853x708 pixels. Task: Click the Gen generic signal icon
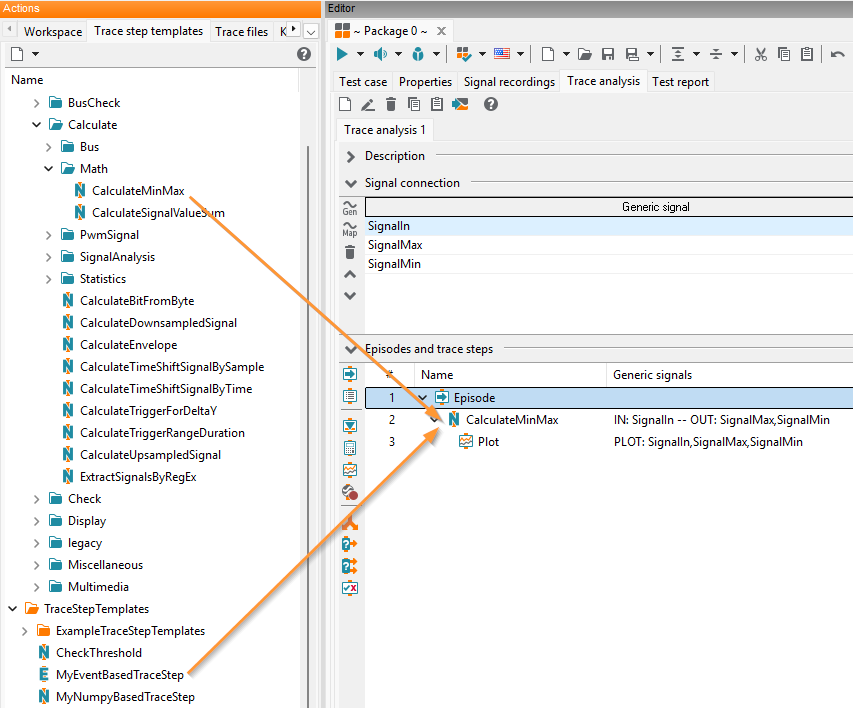pos(350,207)
